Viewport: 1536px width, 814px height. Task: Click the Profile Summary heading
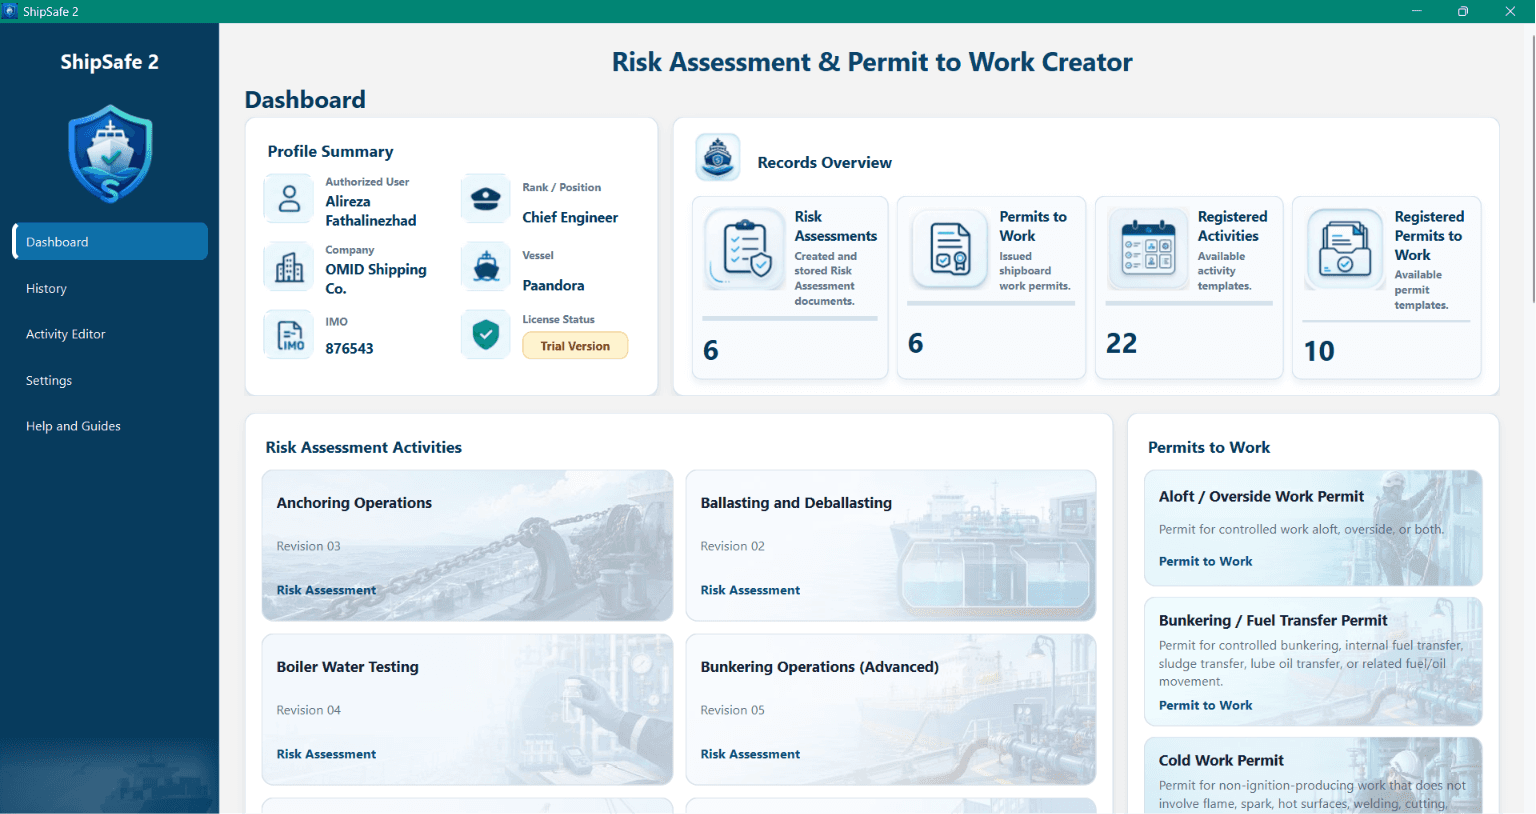(x=330, y=151)
